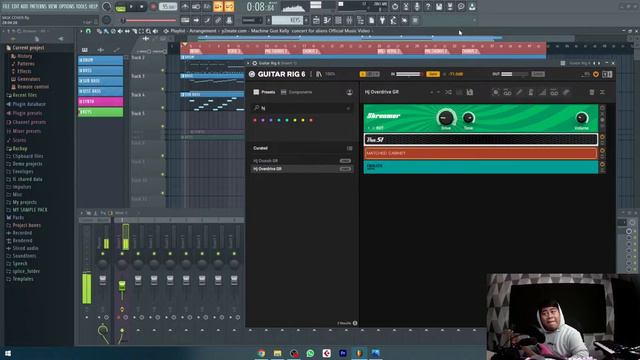
Task: Click the Skreamer Volume knob
Action: pos(581,118)
